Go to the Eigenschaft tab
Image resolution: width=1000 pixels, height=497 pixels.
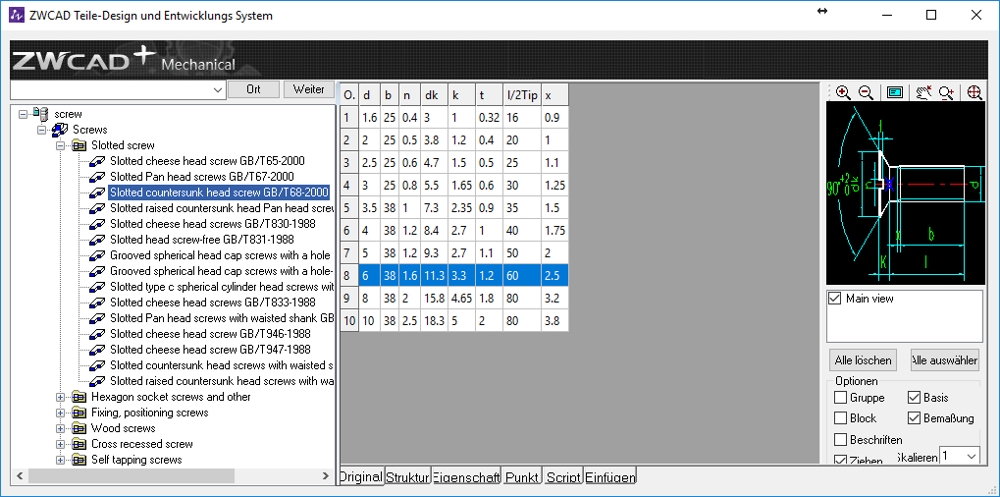click(x=467, y=477)
